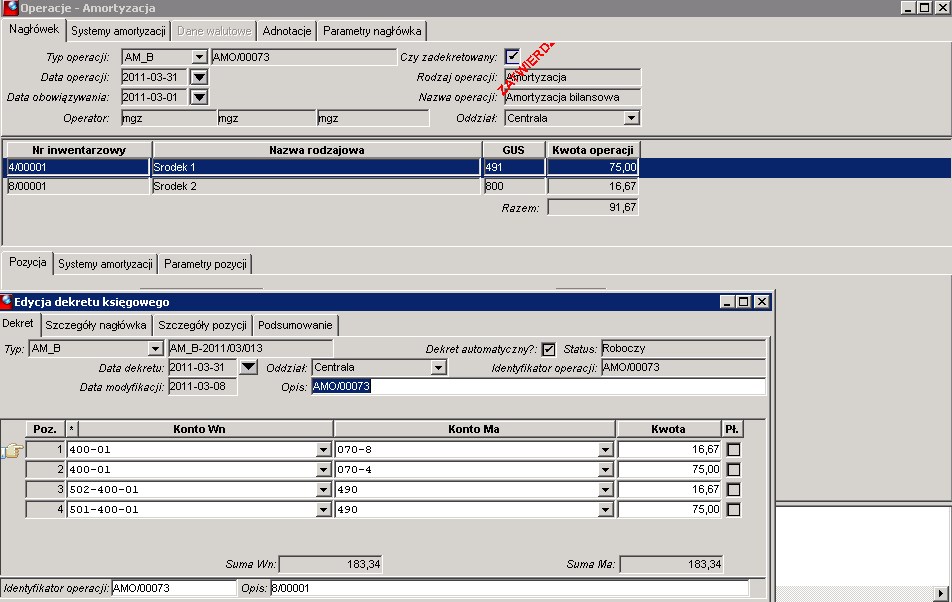The height and width of the screenshot is (602, 952).
Task: Click the Opis field containing AMO/00073
Action: click(538, 387)
